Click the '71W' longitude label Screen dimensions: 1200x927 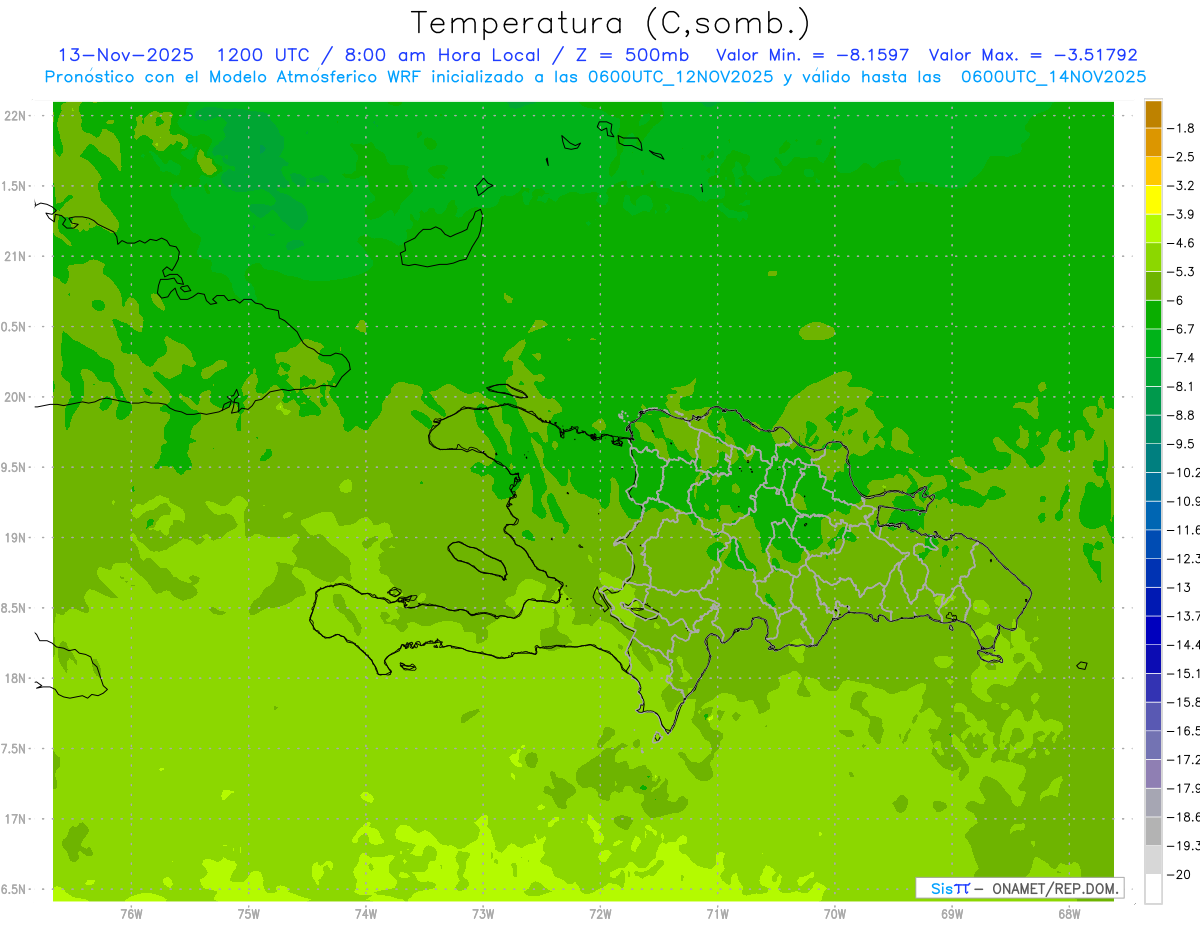coord(717,914)
